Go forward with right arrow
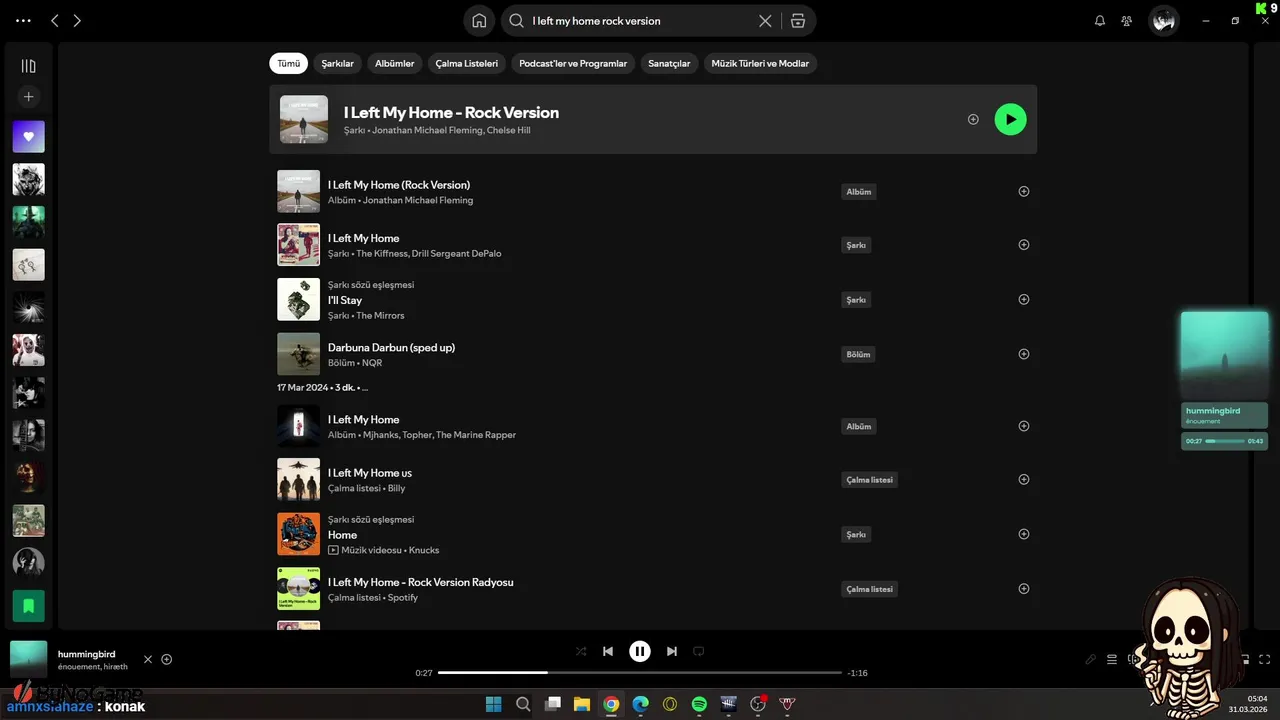 [77, 21]
